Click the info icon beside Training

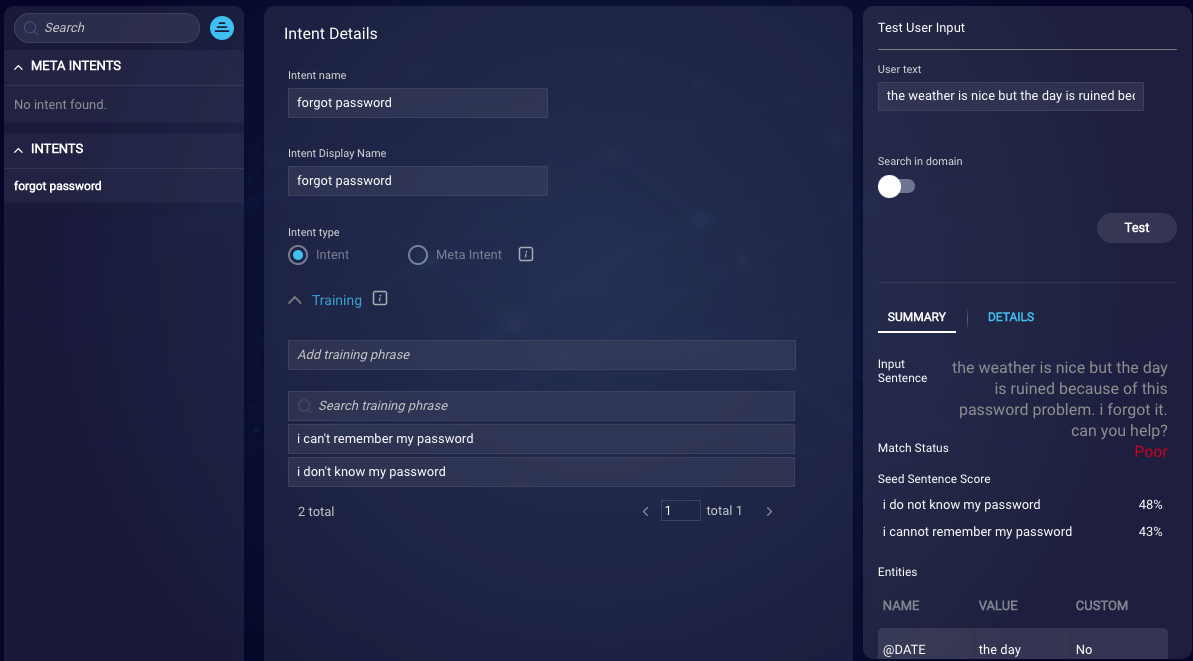point(380,298)
